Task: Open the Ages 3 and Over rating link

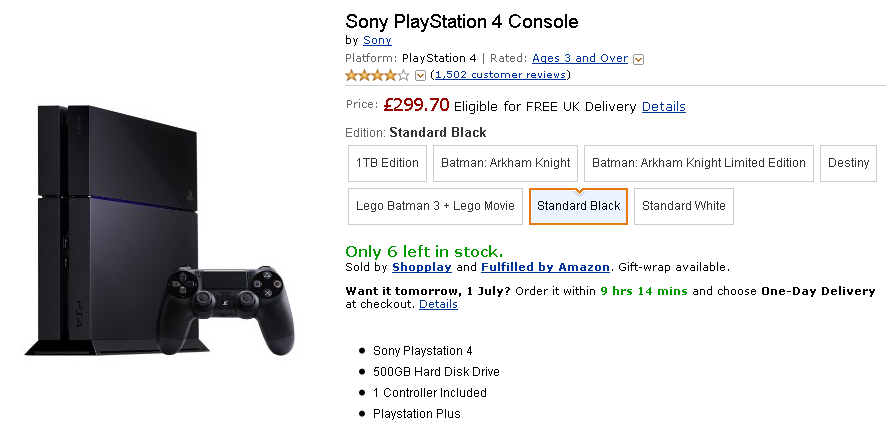Action: coord(580,58)
